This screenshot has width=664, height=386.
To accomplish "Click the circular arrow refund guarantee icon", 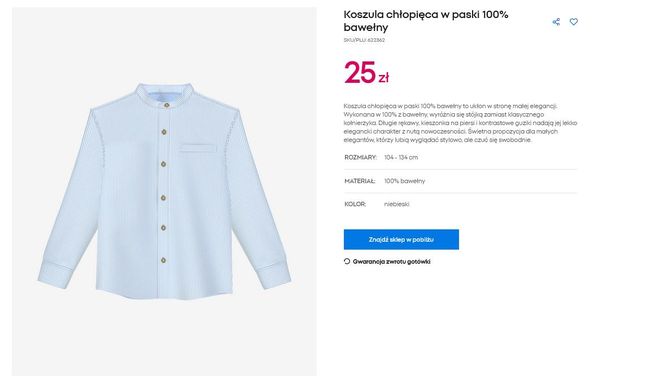I will 347,262.
